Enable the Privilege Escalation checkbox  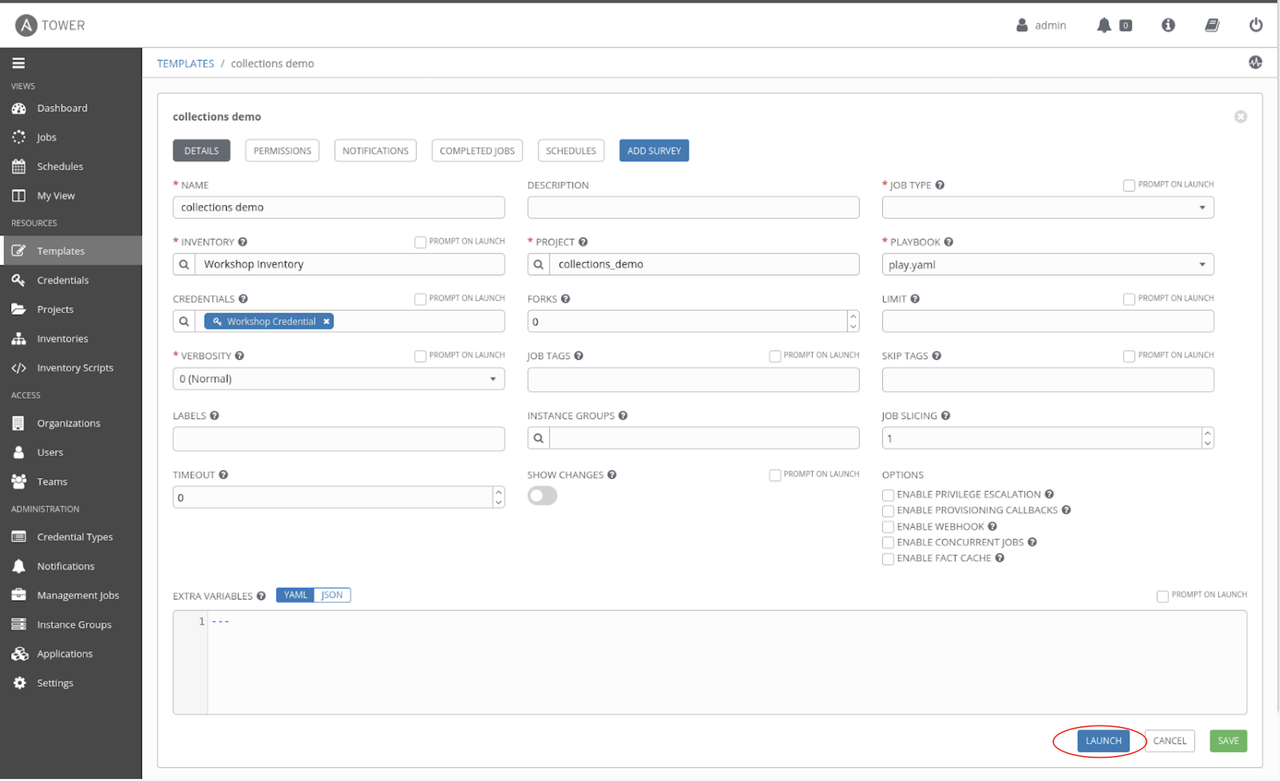(888, 494)
